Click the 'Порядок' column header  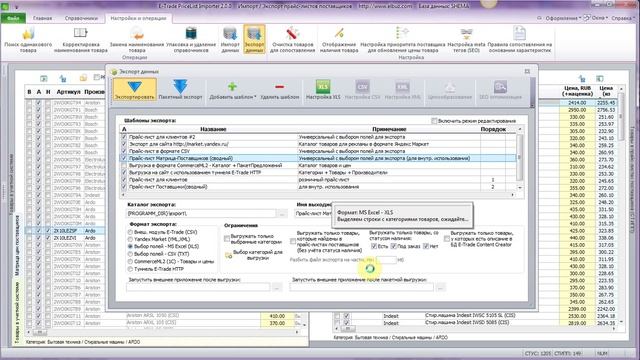pyautogui.click(x=493, y=129)
